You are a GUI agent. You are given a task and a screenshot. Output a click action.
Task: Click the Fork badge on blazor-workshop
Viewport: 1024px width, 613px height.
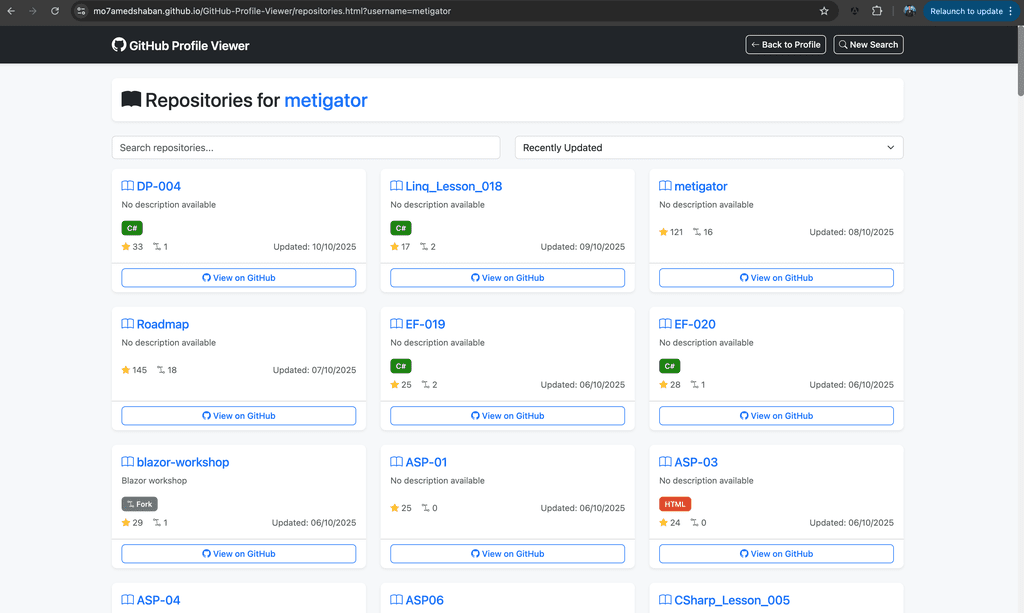[139, 504]
